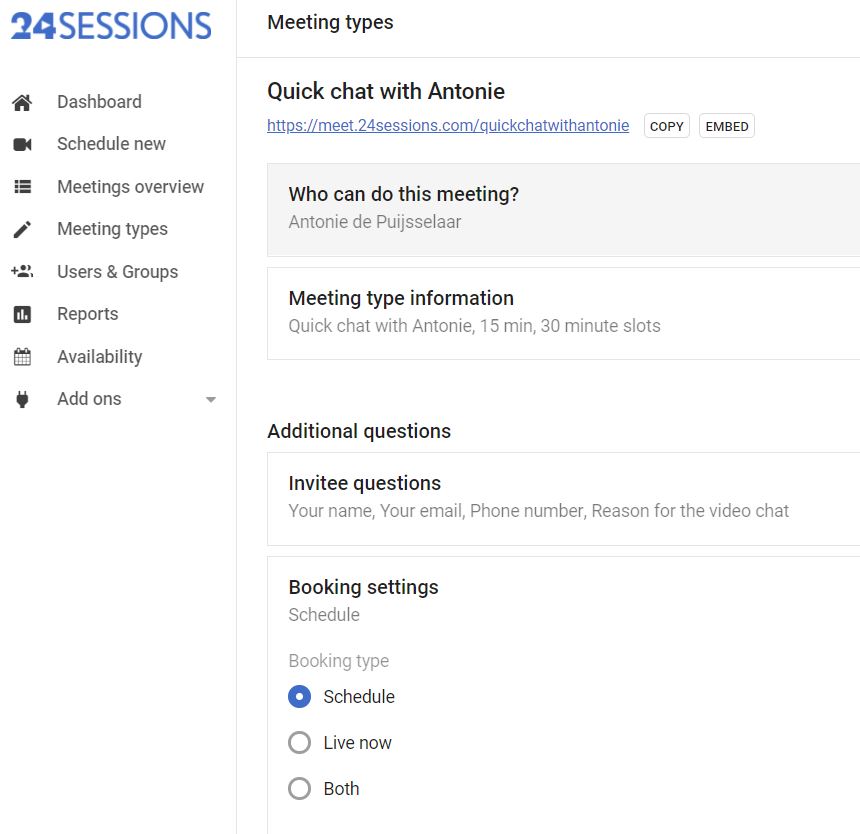Image resolution: width=860 pixels, height=834 pixels.
Task: Click the Meetings overview list icon
Action: pyautogui.click(x=22, y=187)
